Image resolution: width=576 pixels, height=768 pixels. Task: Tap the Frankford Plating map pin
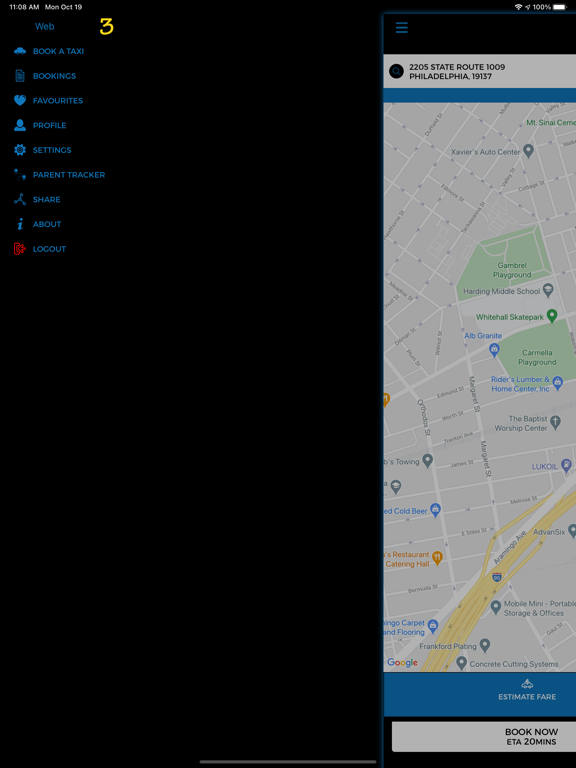[x=484, y=645]
